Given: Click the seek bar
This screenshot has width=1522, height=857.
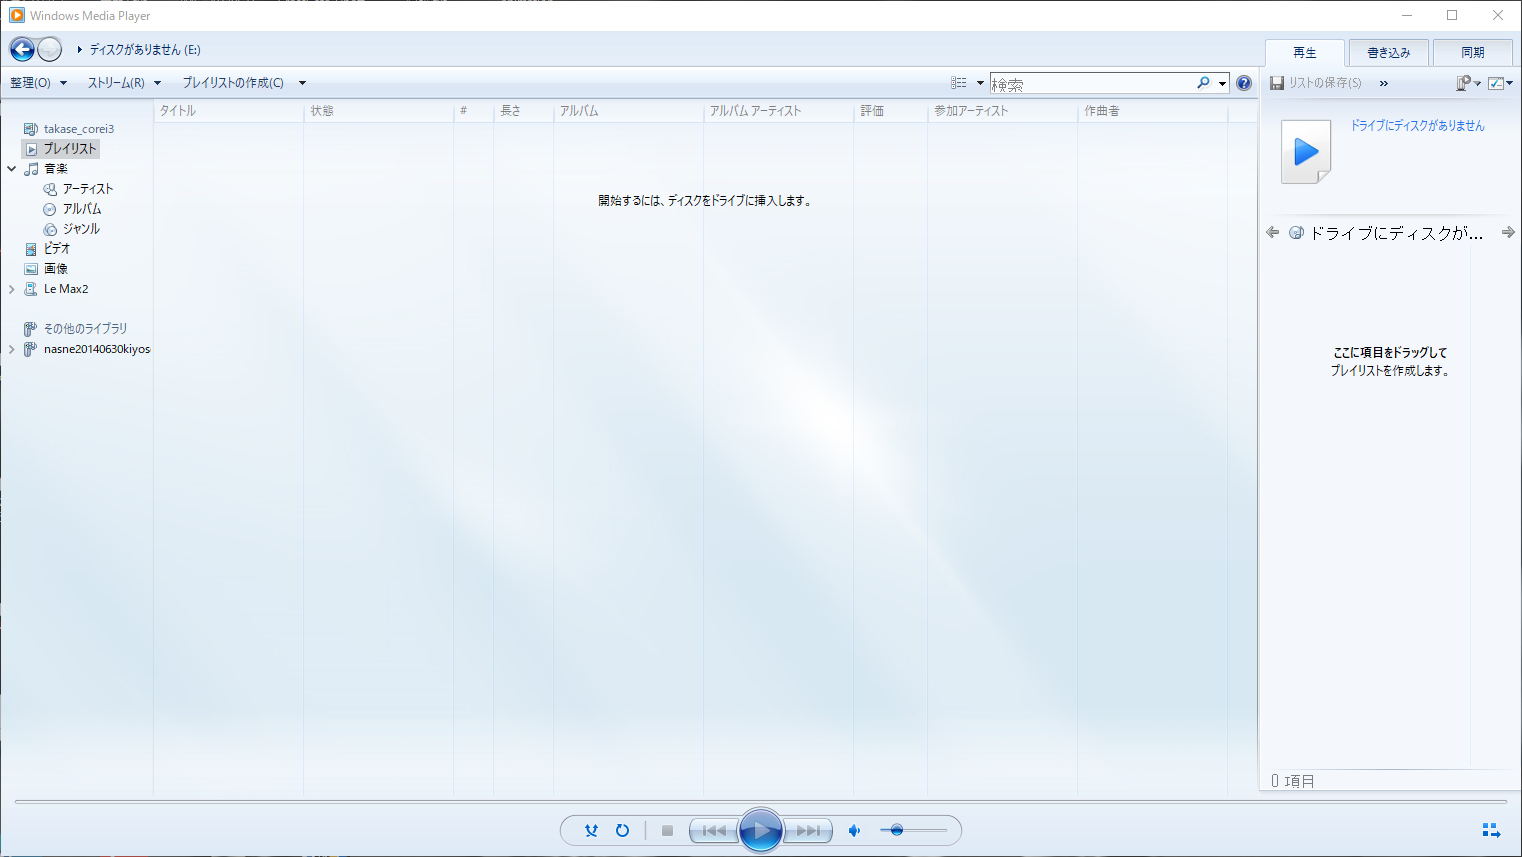Looking at the screenshot, I should [x=761, y=802].
